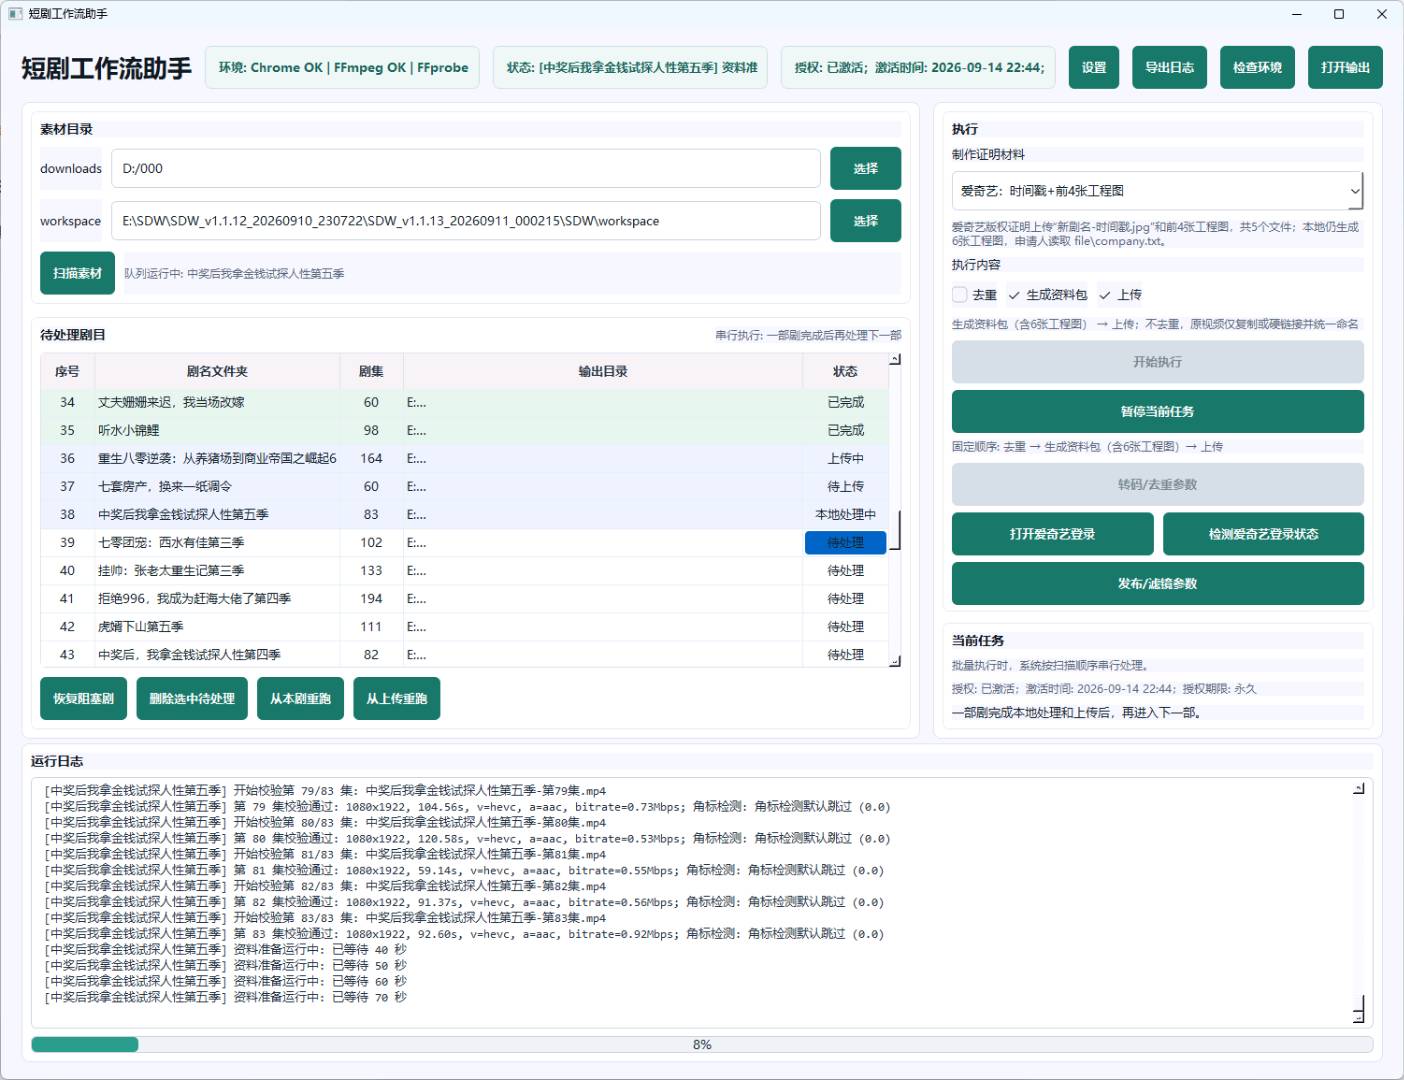Click the 剧名文件夹 column header
The image size is (1404, 1080).
tap(217, 371)
